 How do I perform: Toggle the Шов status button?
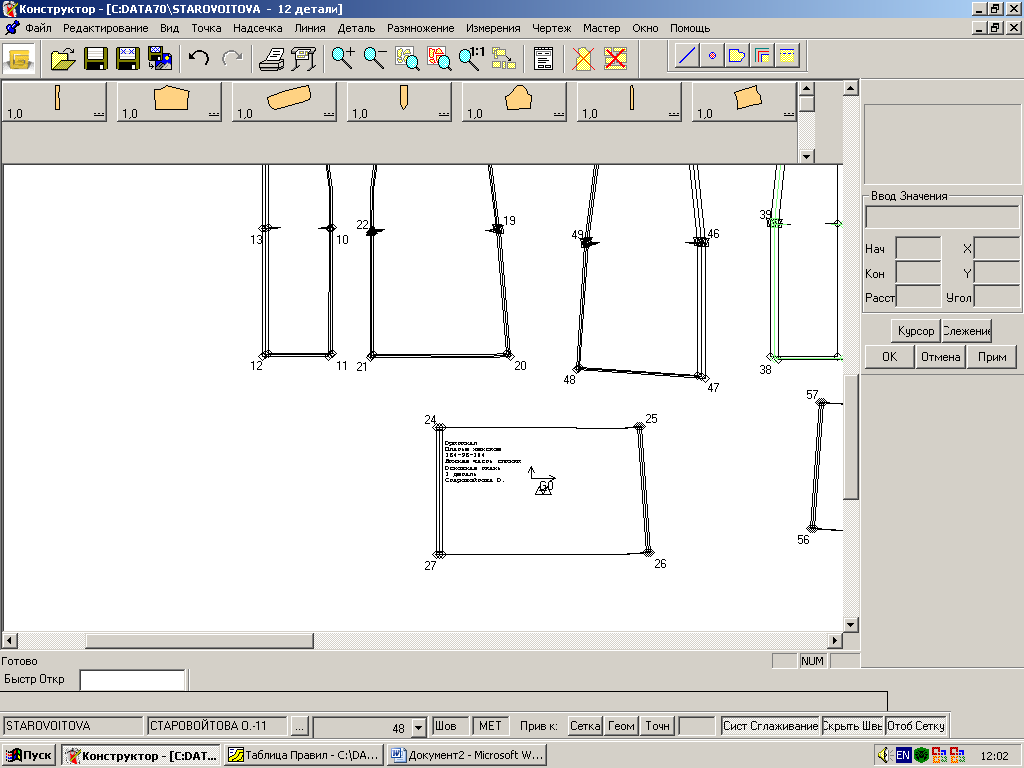(451, 726)
